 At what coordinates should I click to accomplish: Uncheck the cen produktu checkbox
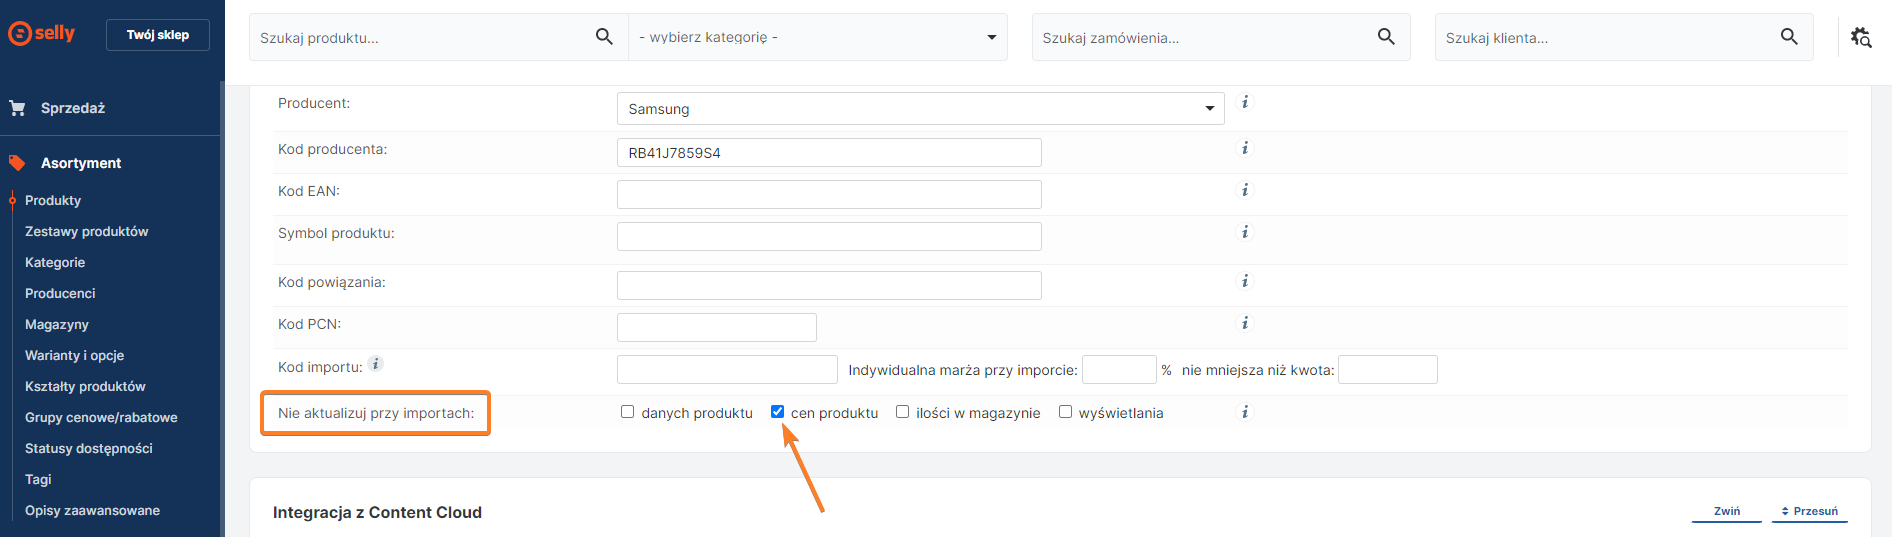pos(778,412)
